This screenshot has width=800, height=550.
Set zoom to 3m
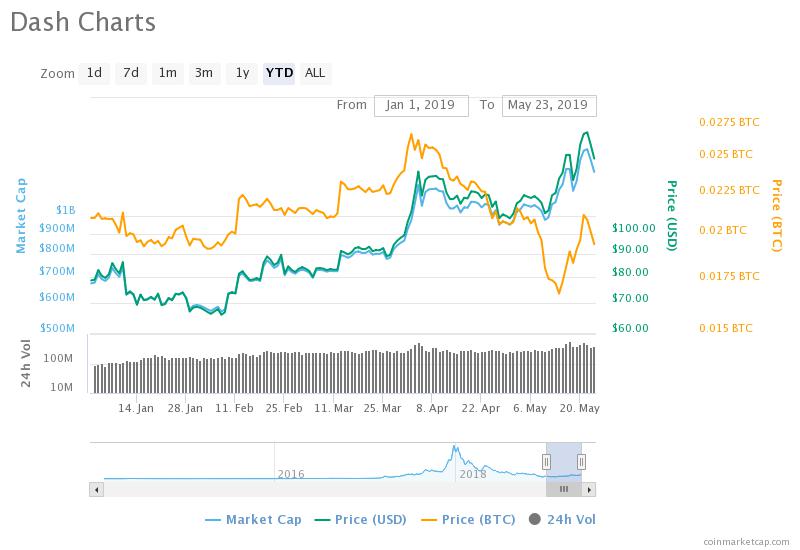click(205, 73)
